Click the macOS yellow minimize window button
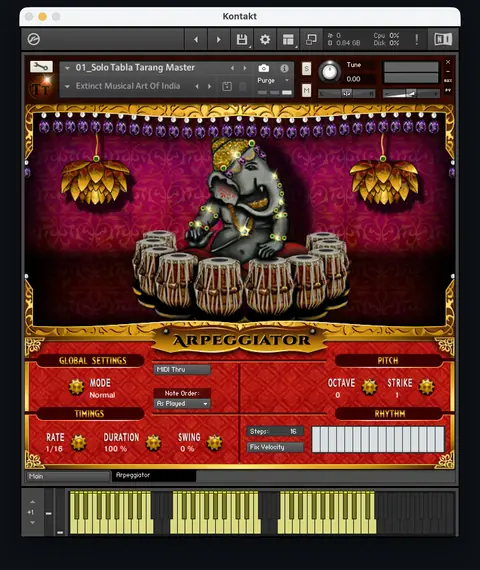Screen dimensions: 480x570 pos(43,17)
